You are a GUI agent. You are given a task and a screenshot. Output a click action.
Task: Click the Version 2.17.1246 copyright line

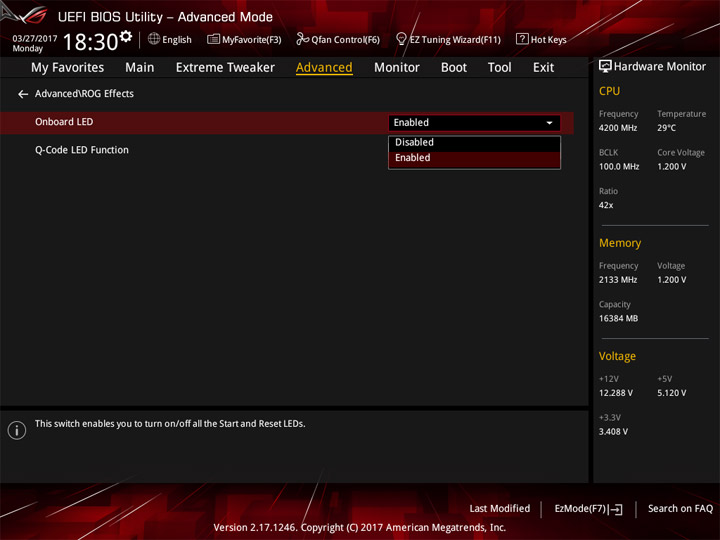coord(360,528)
